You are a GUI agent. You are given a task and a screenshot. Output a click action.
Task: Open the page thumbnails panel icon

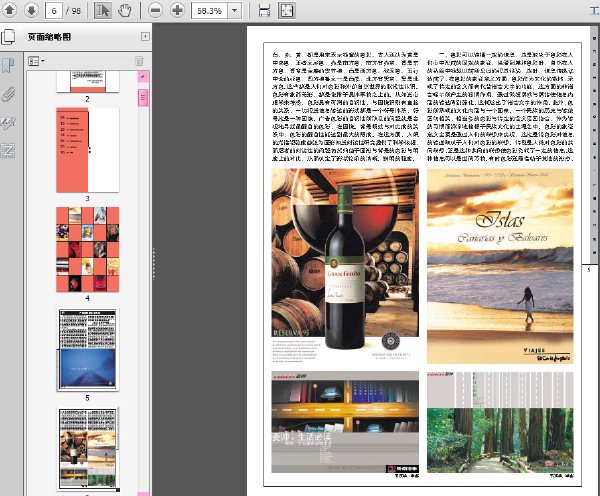8,37
